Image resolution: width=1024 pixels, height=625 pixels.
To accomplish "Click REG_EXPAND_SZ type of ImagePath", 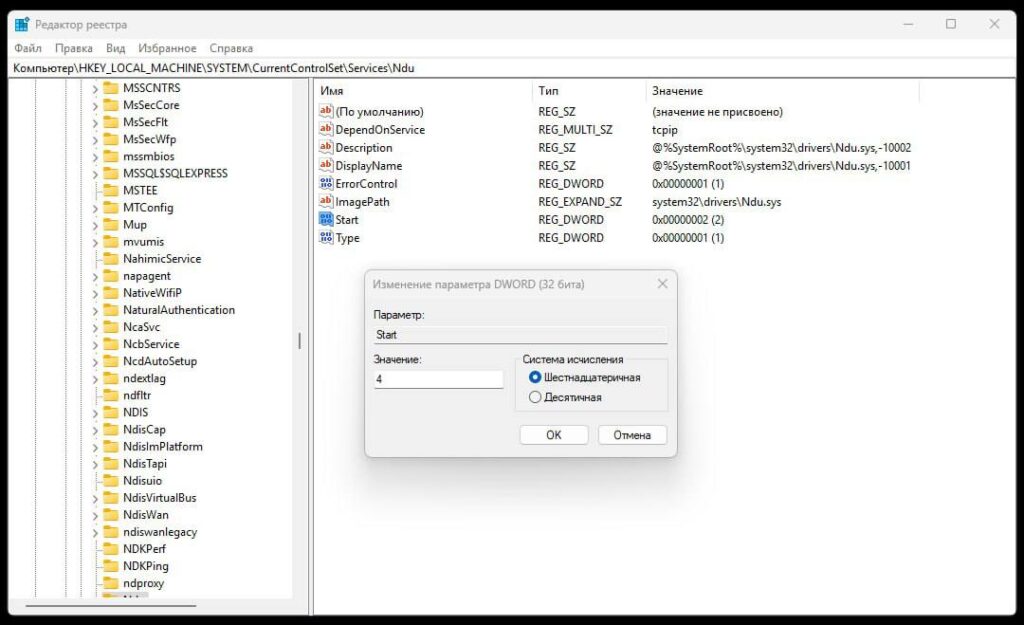I will [x=580, y=202].
